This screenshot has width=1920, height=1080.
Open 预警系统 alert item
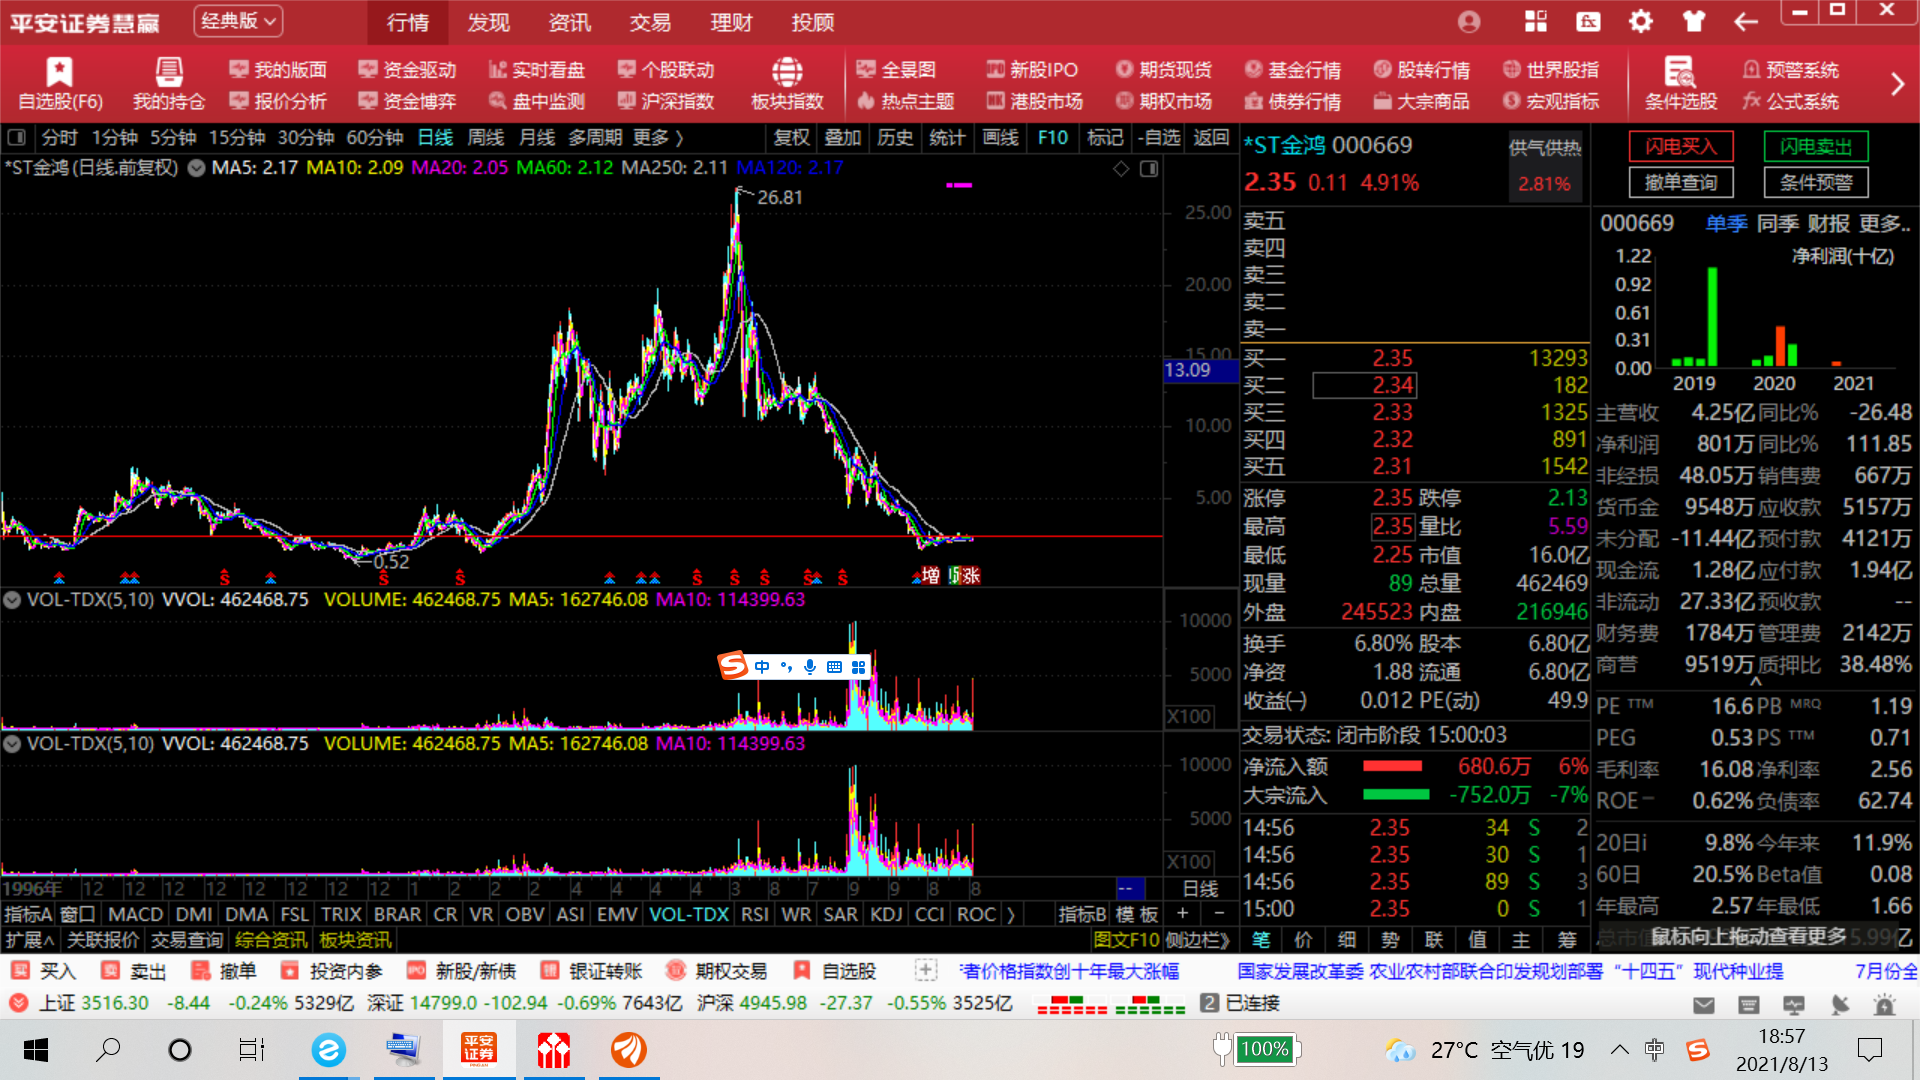1790,69
